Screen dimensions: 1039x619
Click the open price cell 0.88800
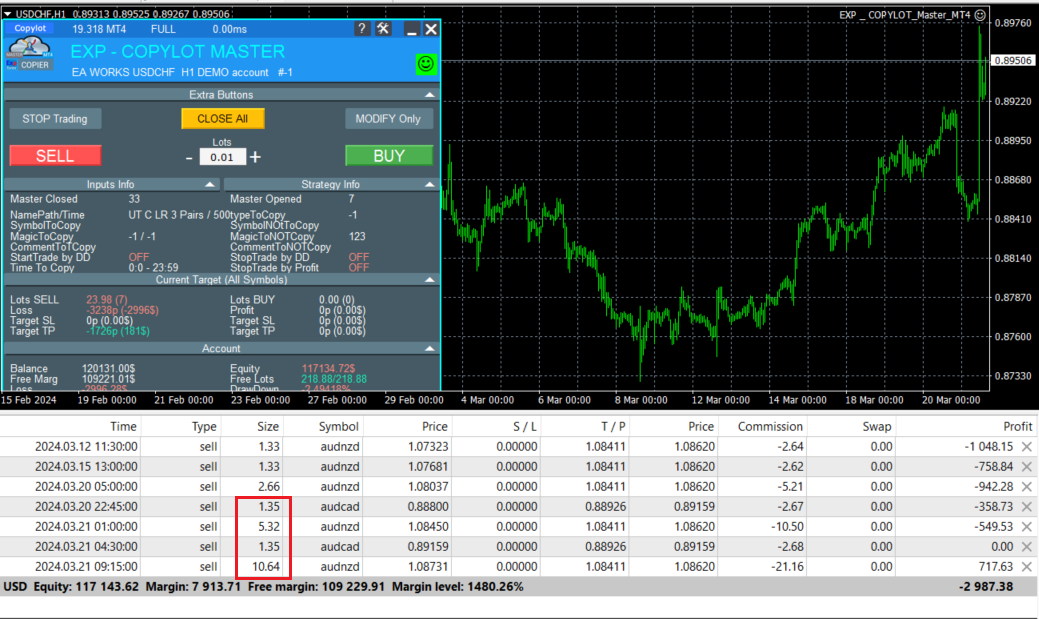pos(428,506)
